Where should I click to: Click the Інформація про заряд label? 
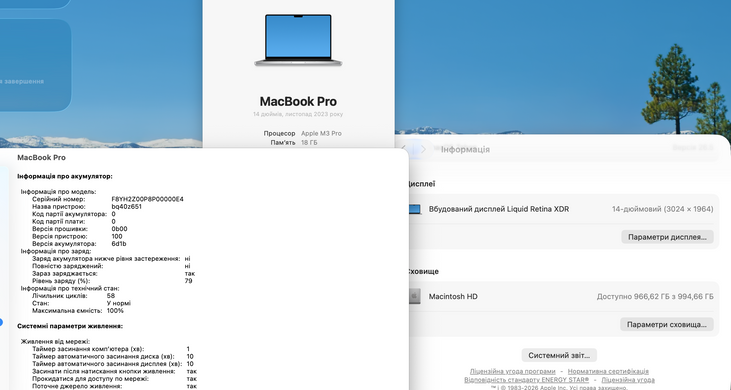click(56, 251)
